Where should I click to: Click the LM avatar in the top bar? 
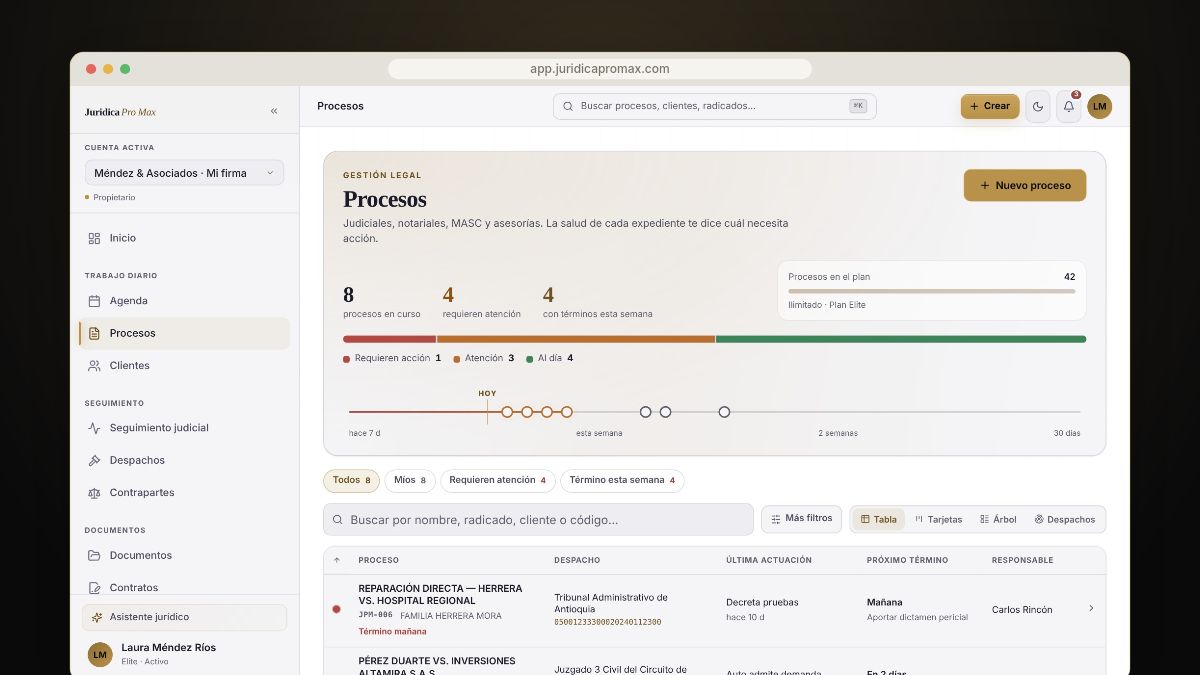pos(1100,106)
